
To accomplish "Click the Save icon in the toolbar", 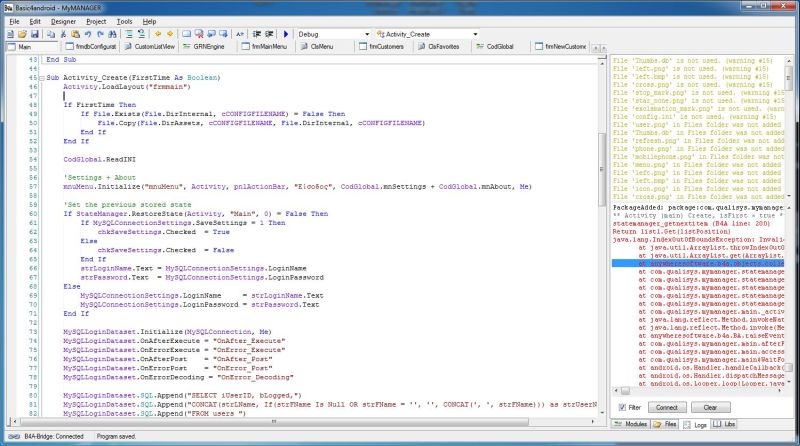I will [x=33, y=34].
